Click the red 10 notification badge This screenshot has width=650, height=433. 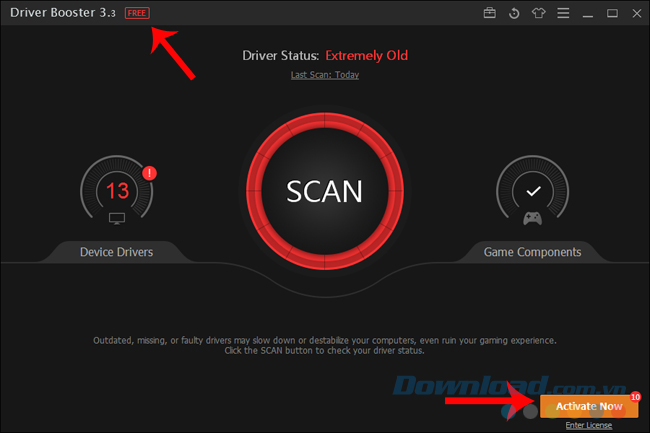coord(635,397)
